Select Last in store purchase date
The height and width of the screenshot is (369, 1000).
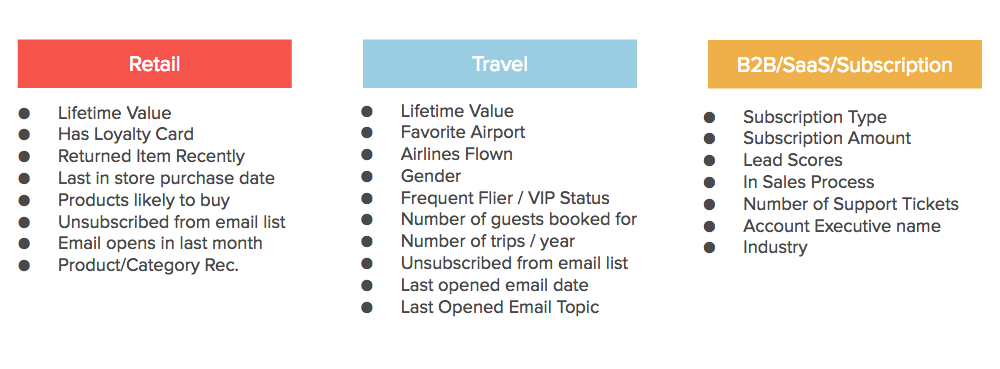166,178
